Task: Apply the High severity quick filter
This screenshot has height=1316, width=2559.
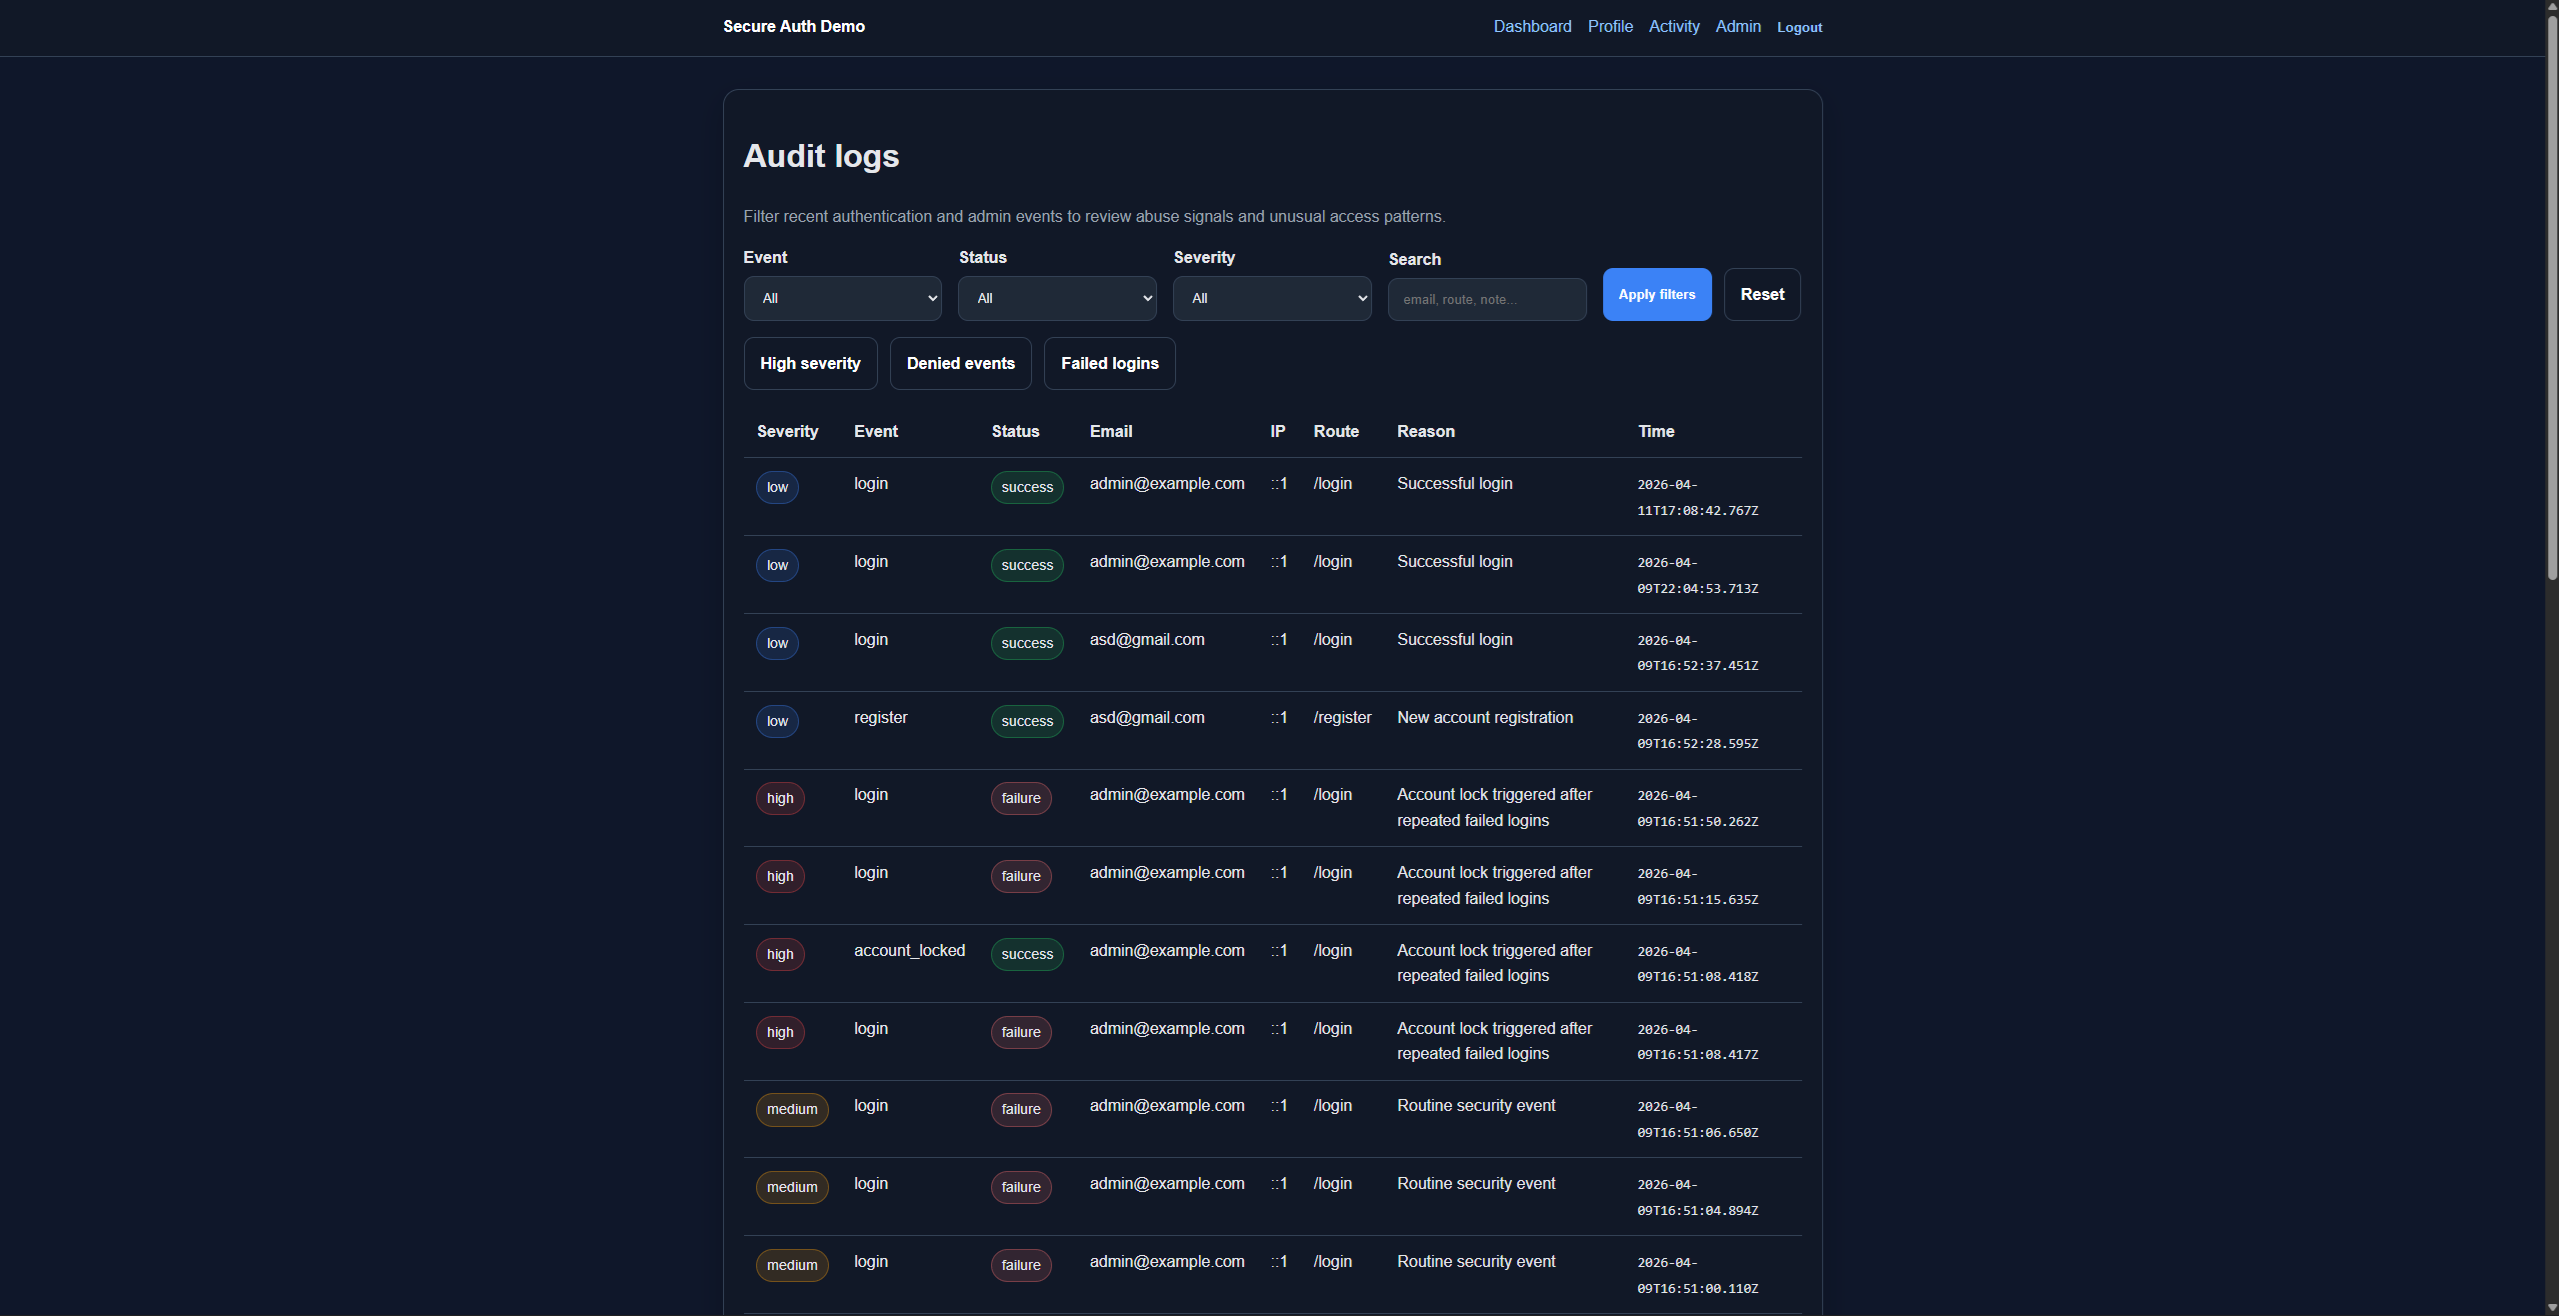Action: click(810, 363)
